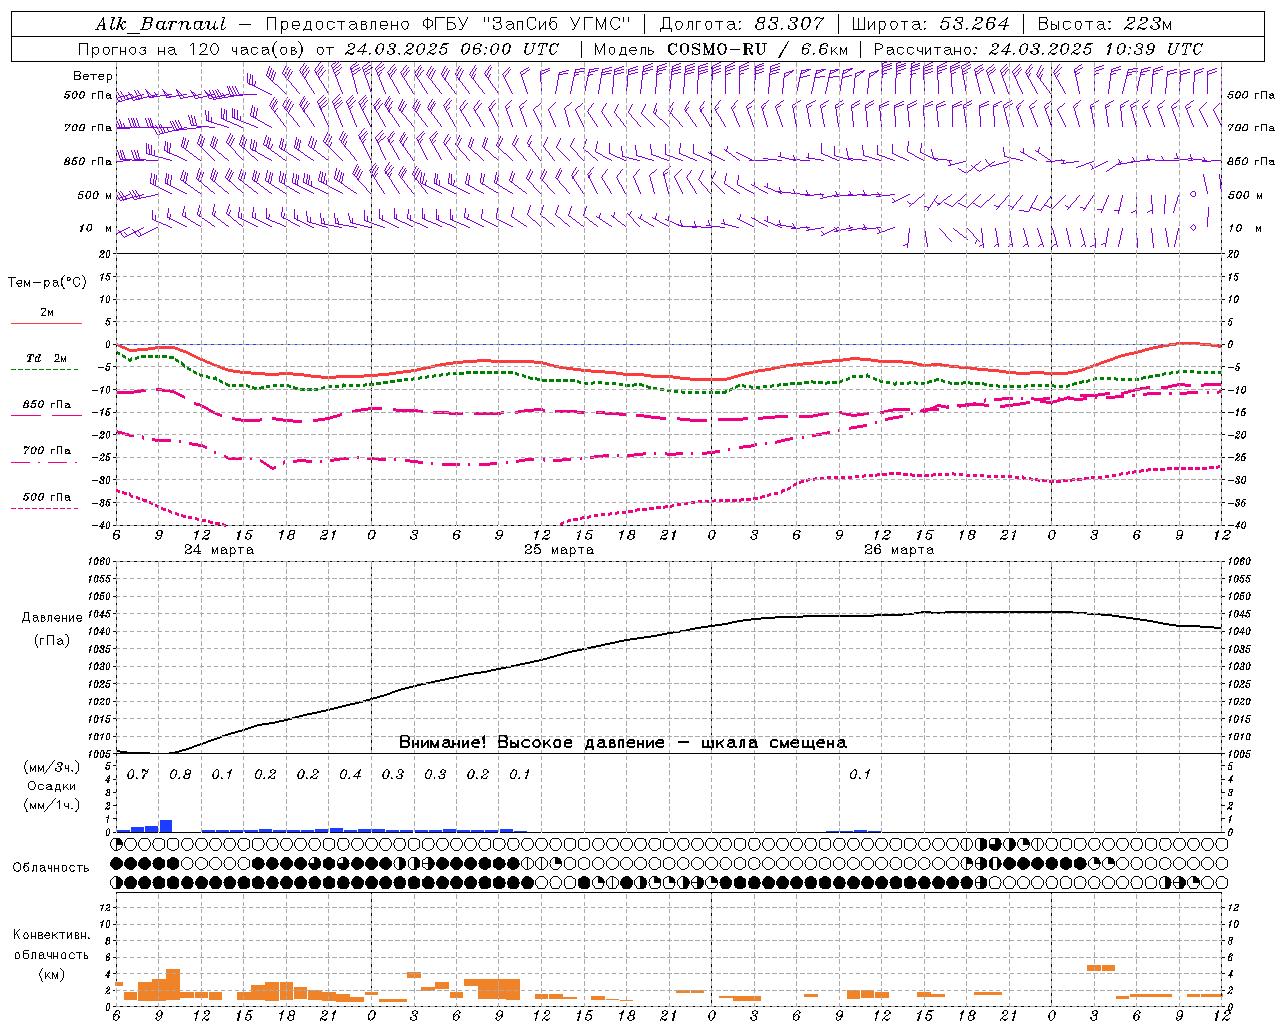Image resolution: width=1280 pixels, height=1024 pixels.
Task: Click the '850 гПа' temperature legend entry
Action: click(46, 405)
